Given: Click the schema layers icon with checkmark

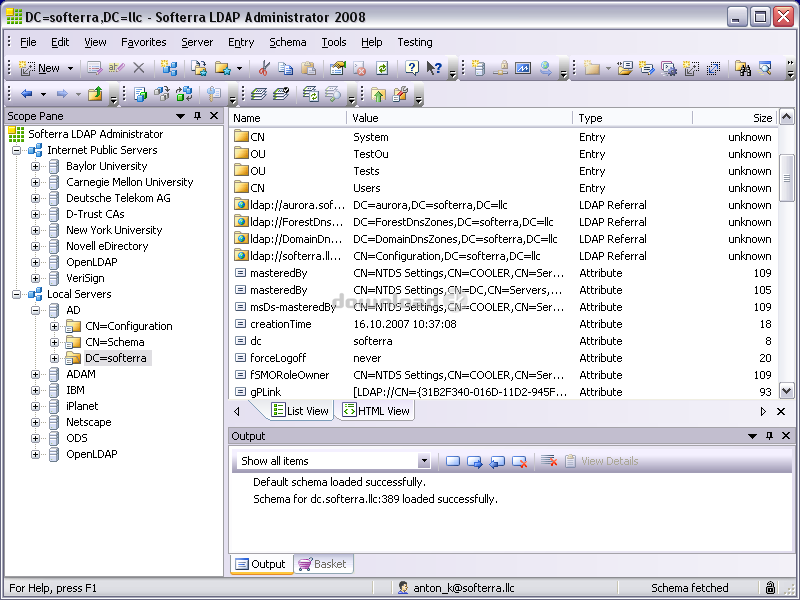Looking at the screenshot, I should click(x=281, y=94).
